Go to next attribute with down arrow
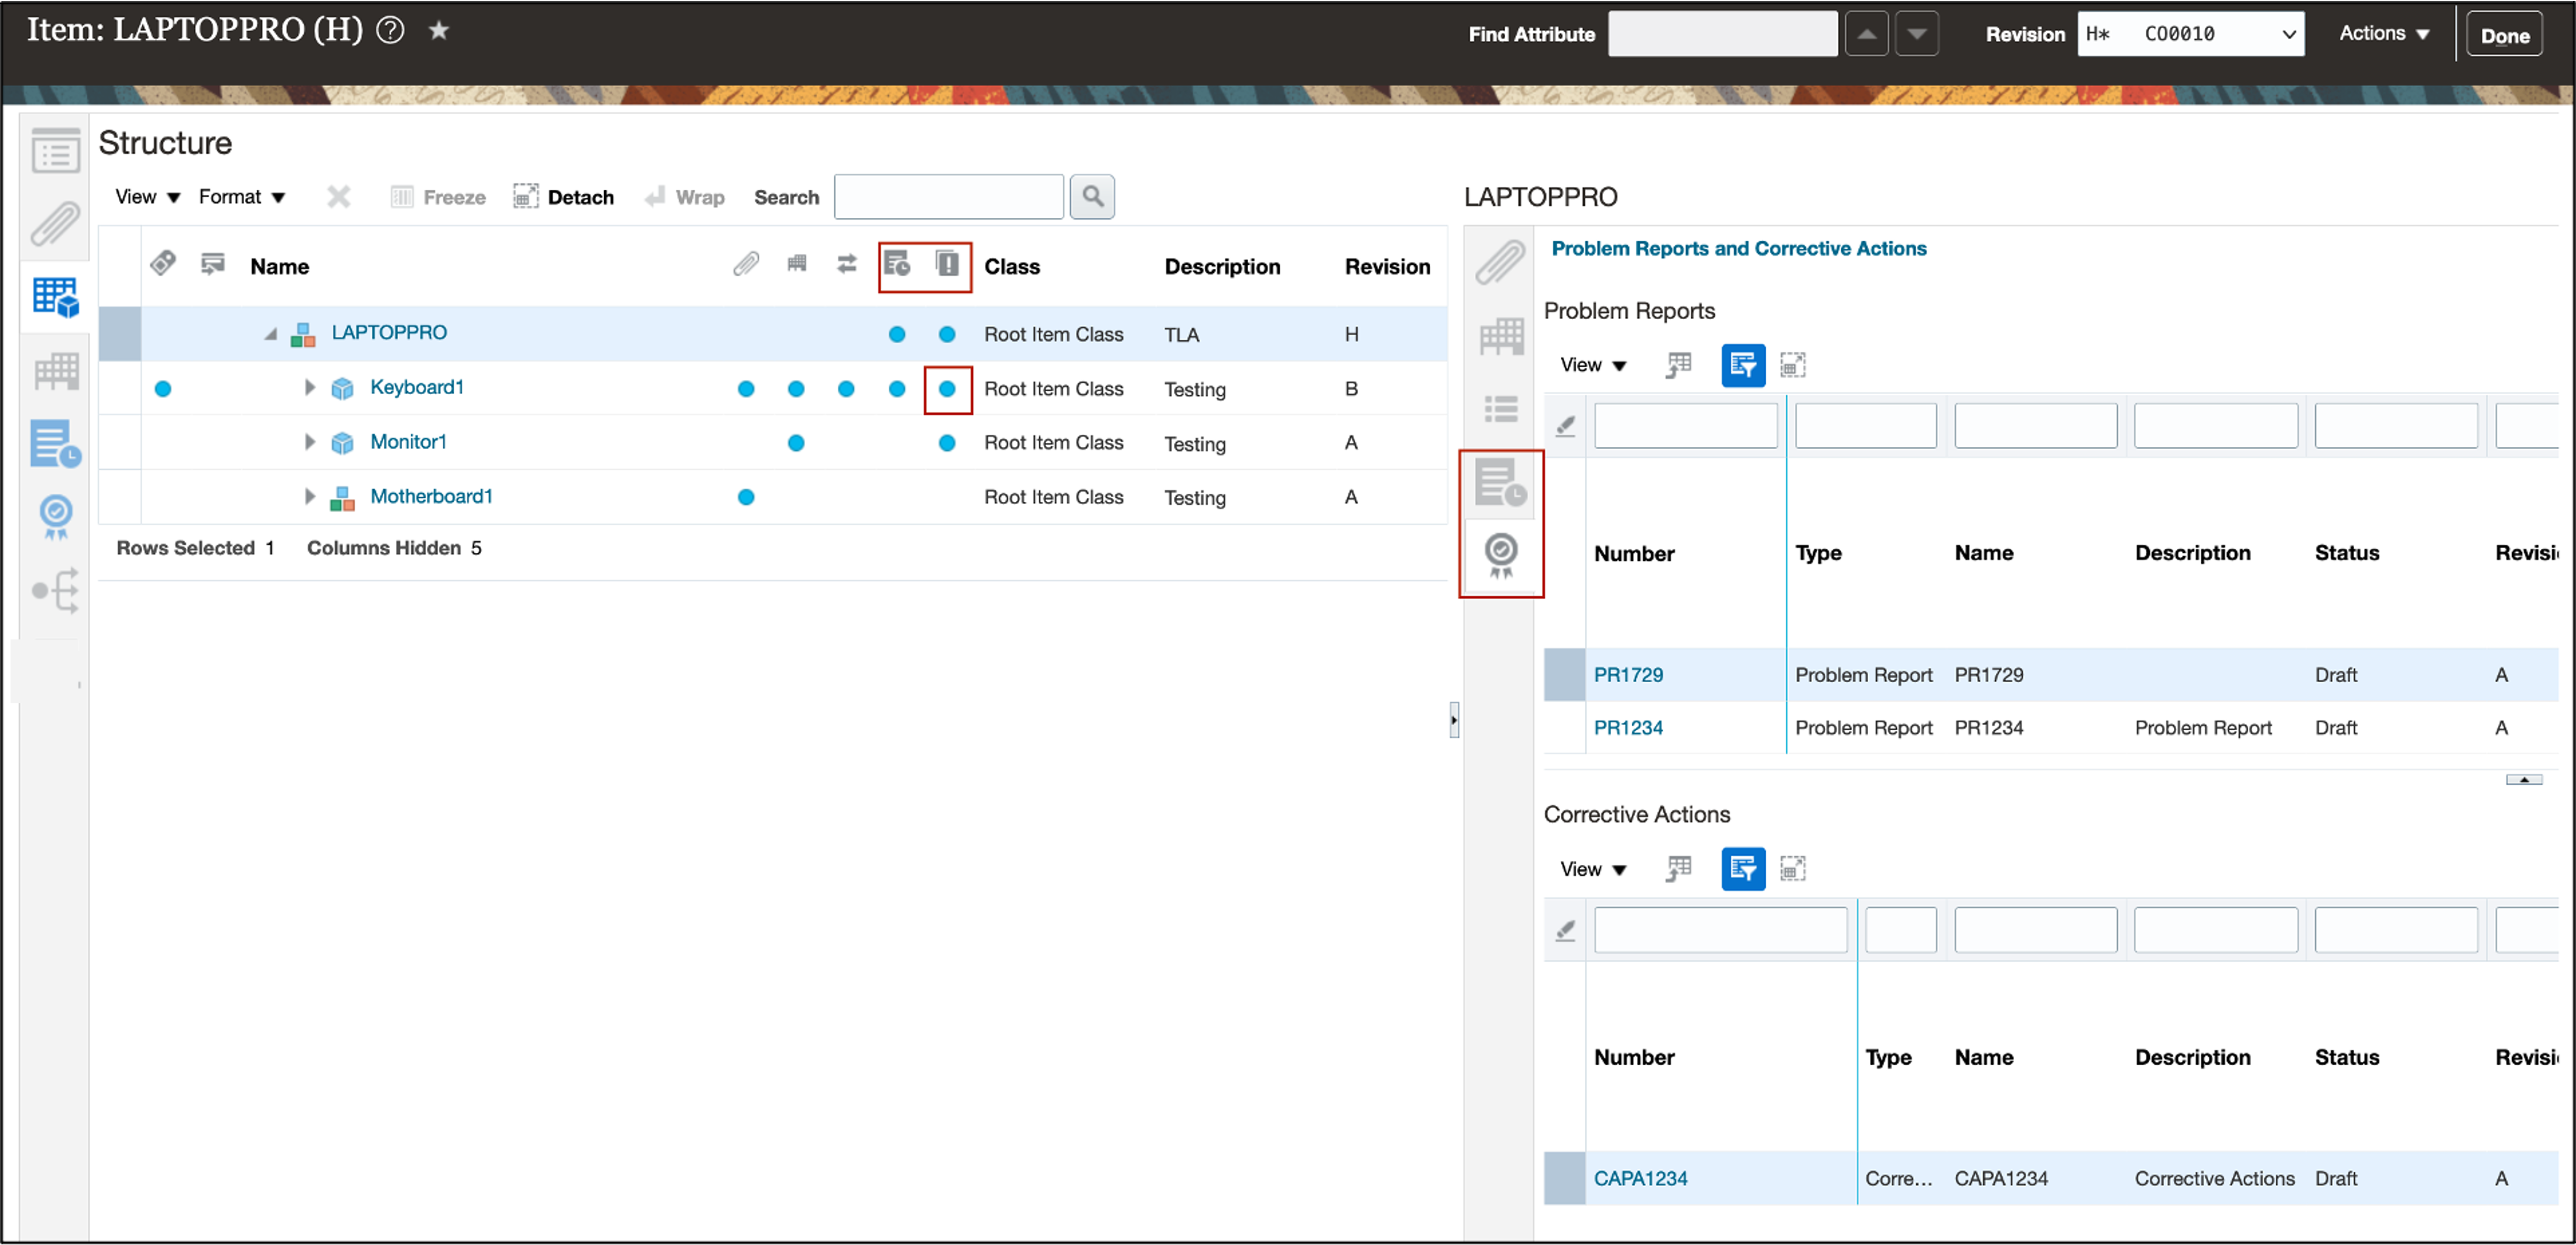The image size is (2576, 1245). click(1916, 34)
